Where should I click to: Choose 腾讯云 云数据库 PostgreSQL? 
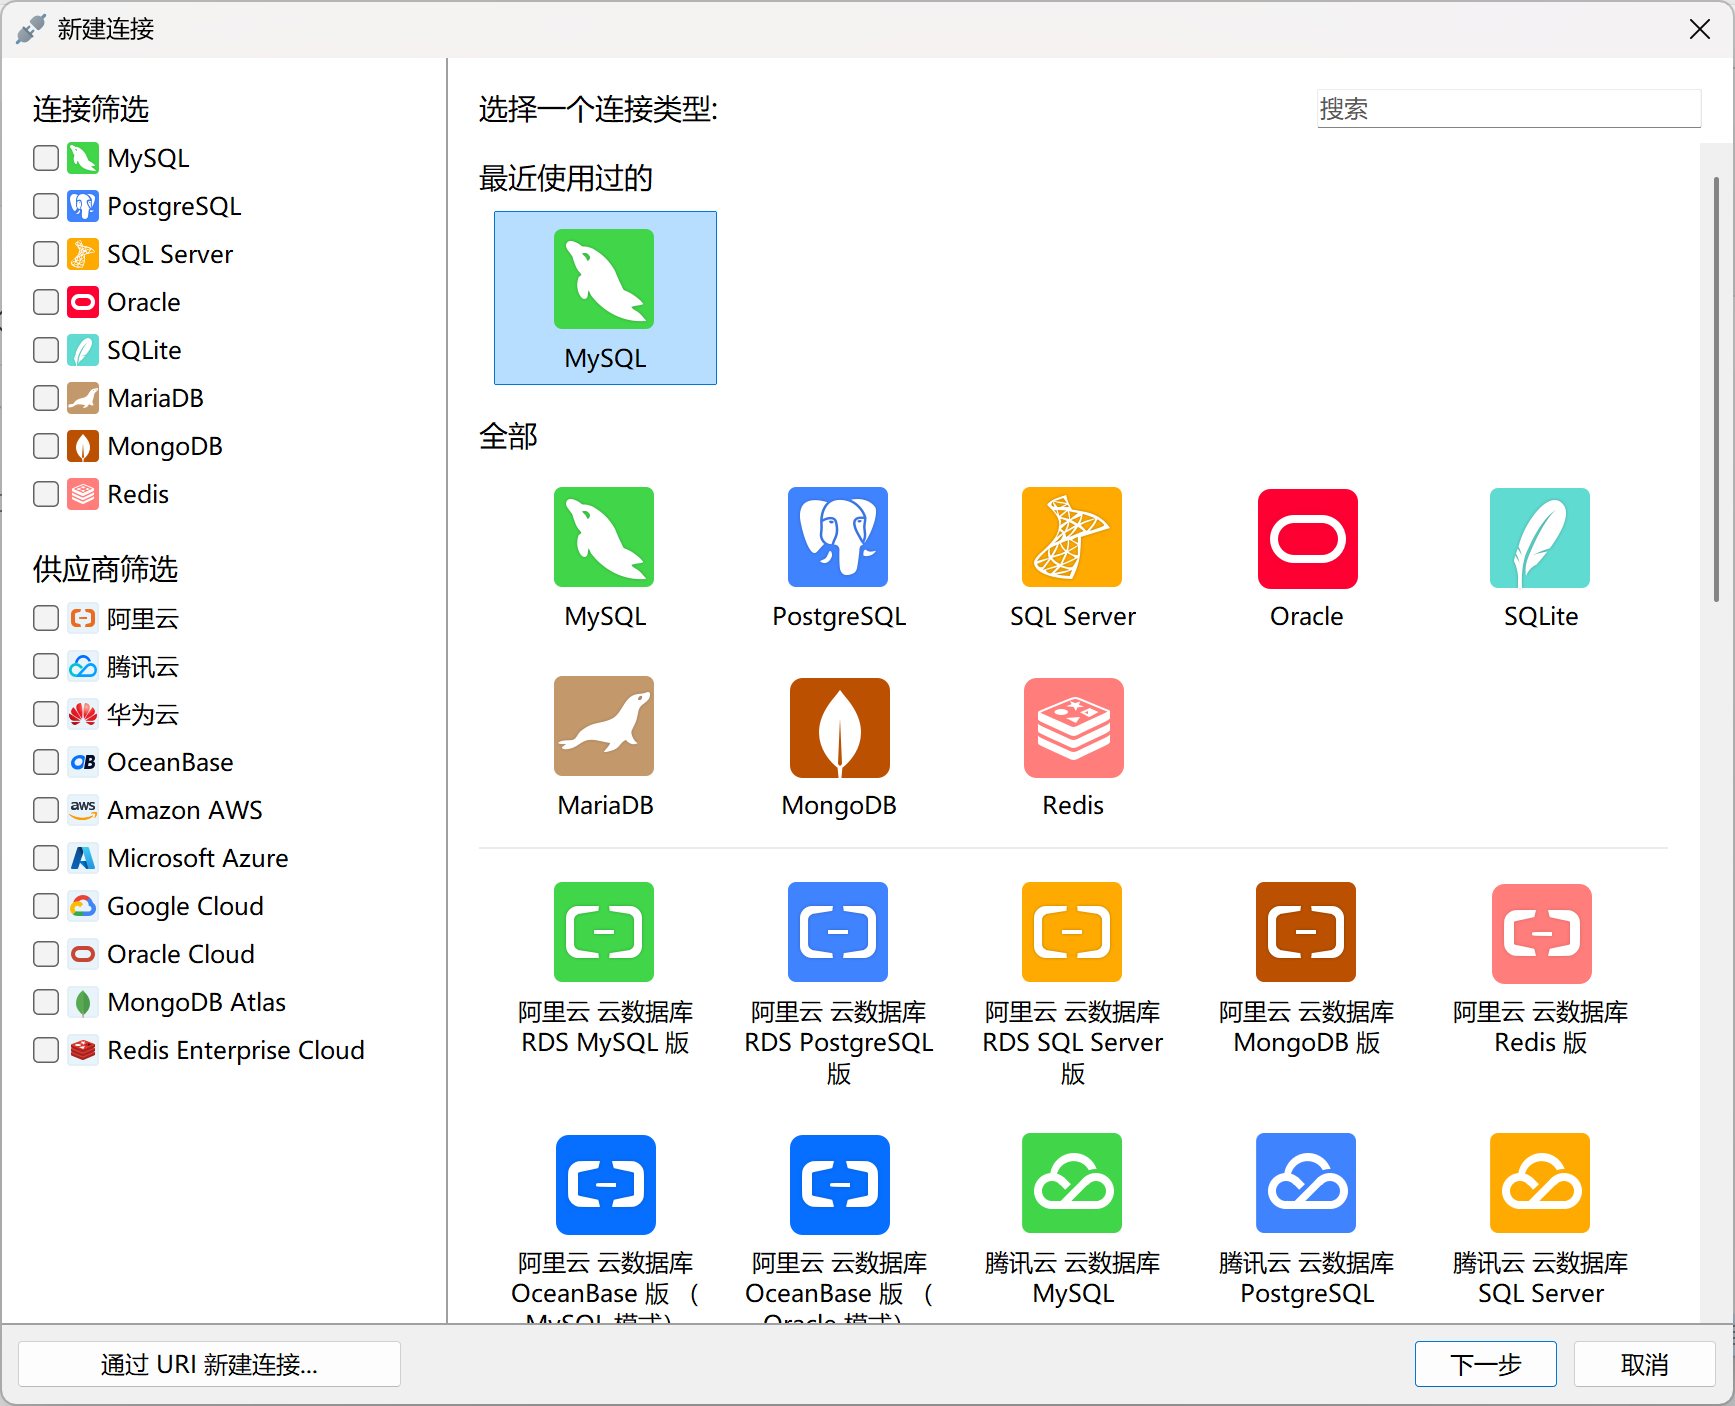[x=1306, y=1219]
